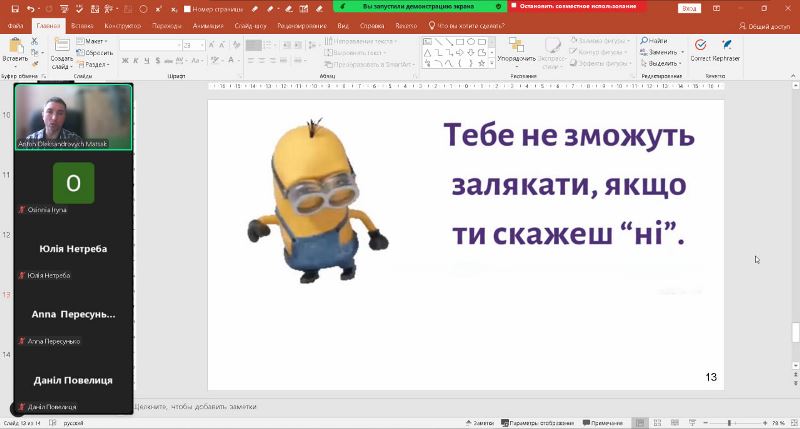Select the triangle shape in shapes gallery
Screen dimensions: 800x429
click(428, 53)
